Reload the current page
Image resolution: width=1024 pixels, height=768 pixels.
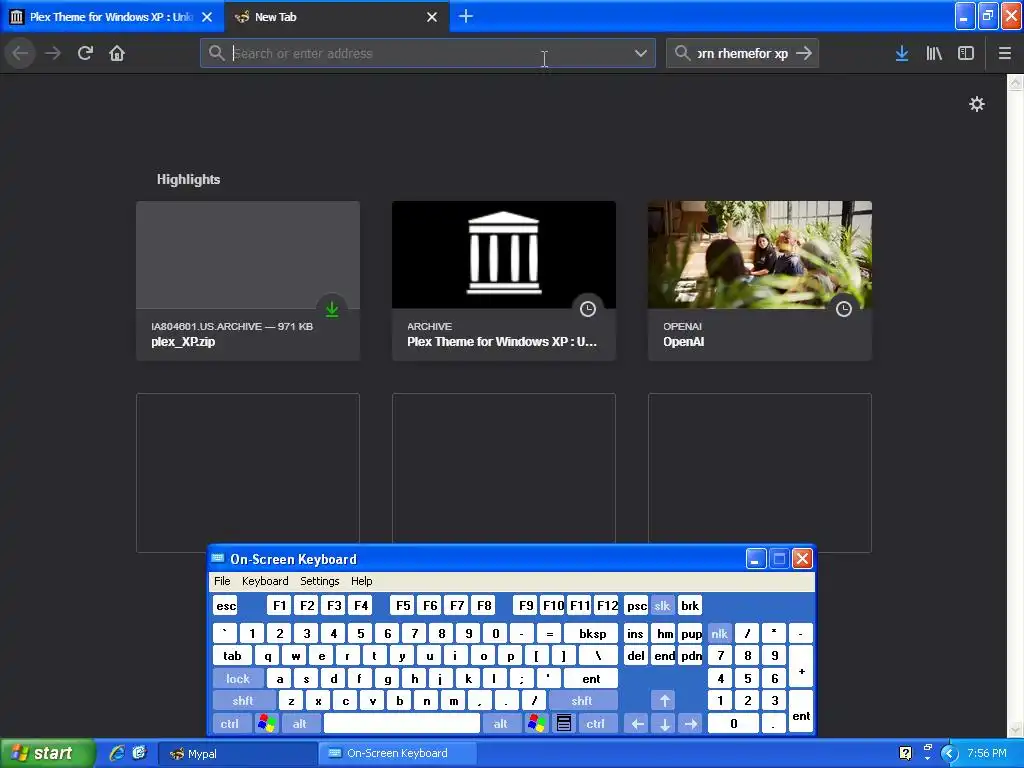pyautogui.click(x=85, y=53)
